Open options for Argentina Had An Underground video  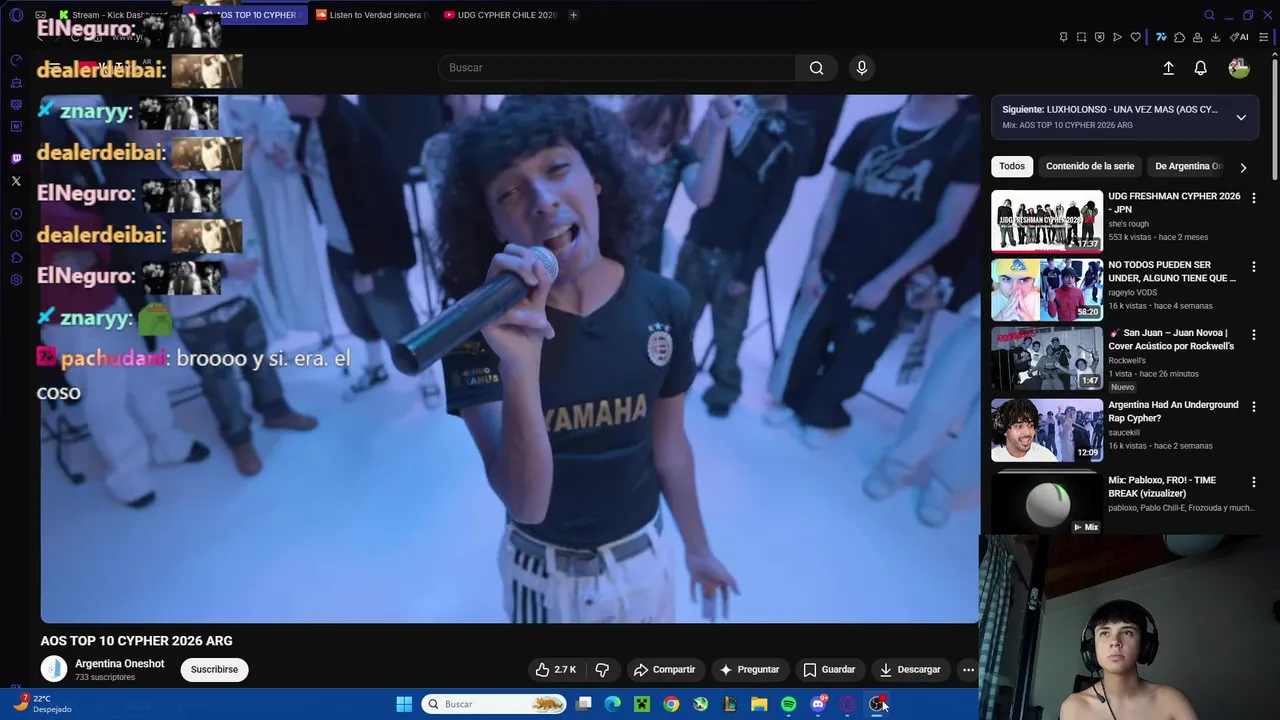click(1253, 407)
